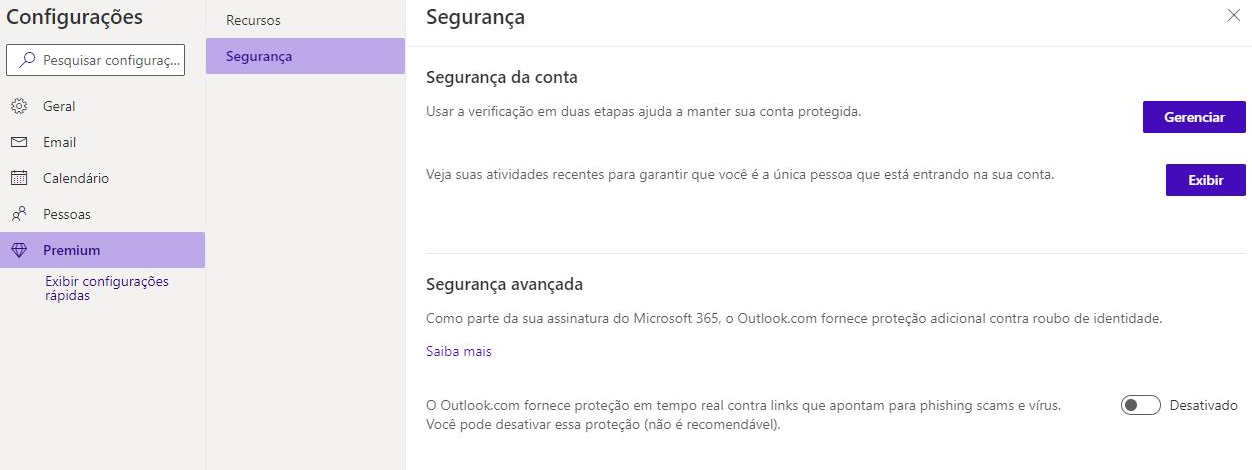Select the Segurança section in the list
The width and height of the screenshot is (1252, 470).
305,56
